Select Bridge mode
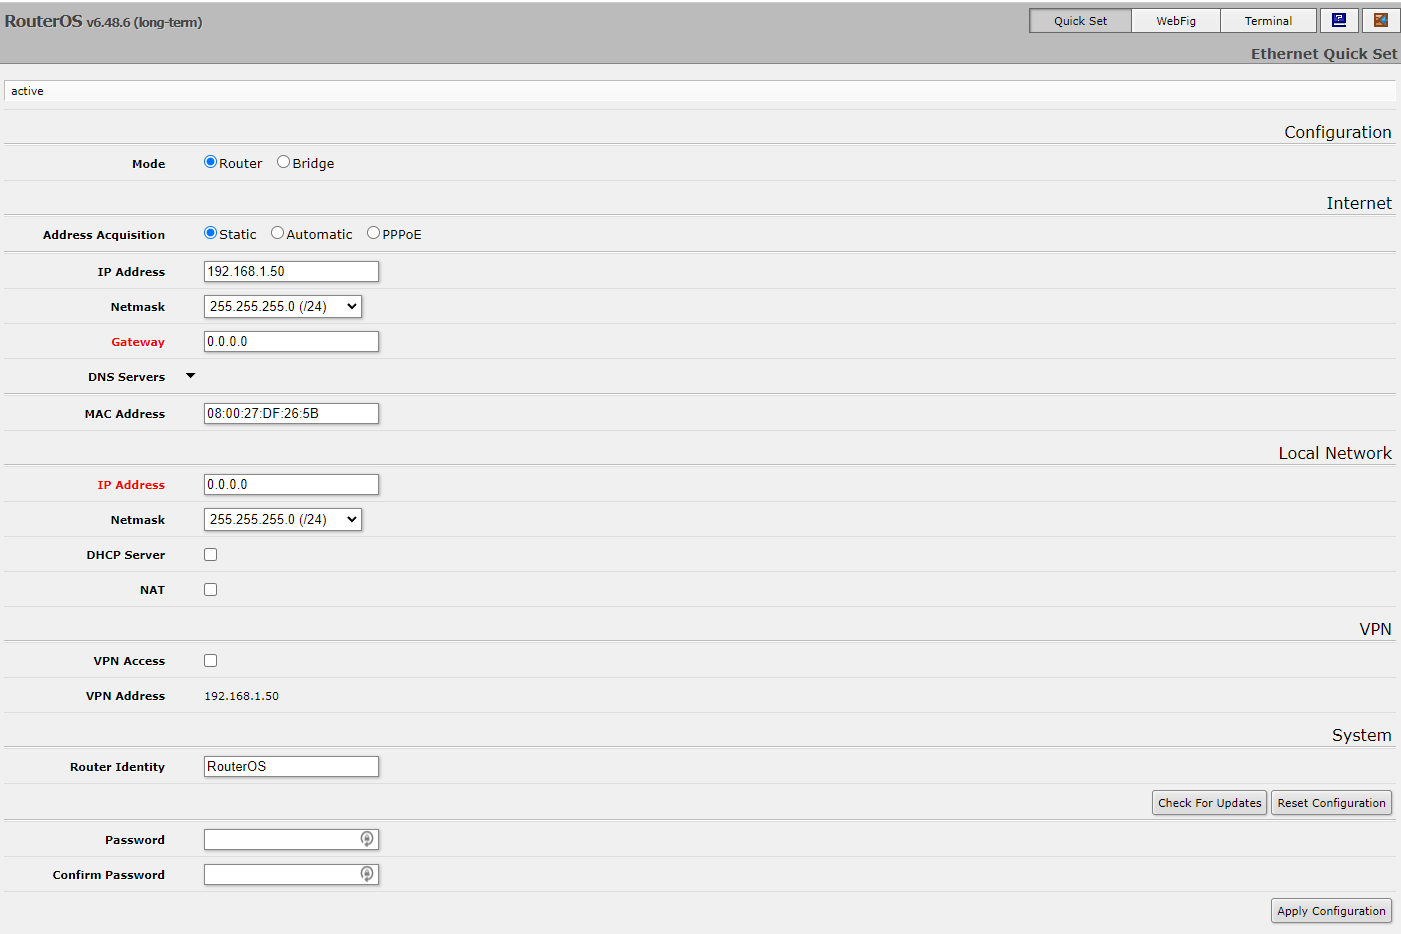The image size is (1401, 934). pyautogui.click(x=283, y=162)
